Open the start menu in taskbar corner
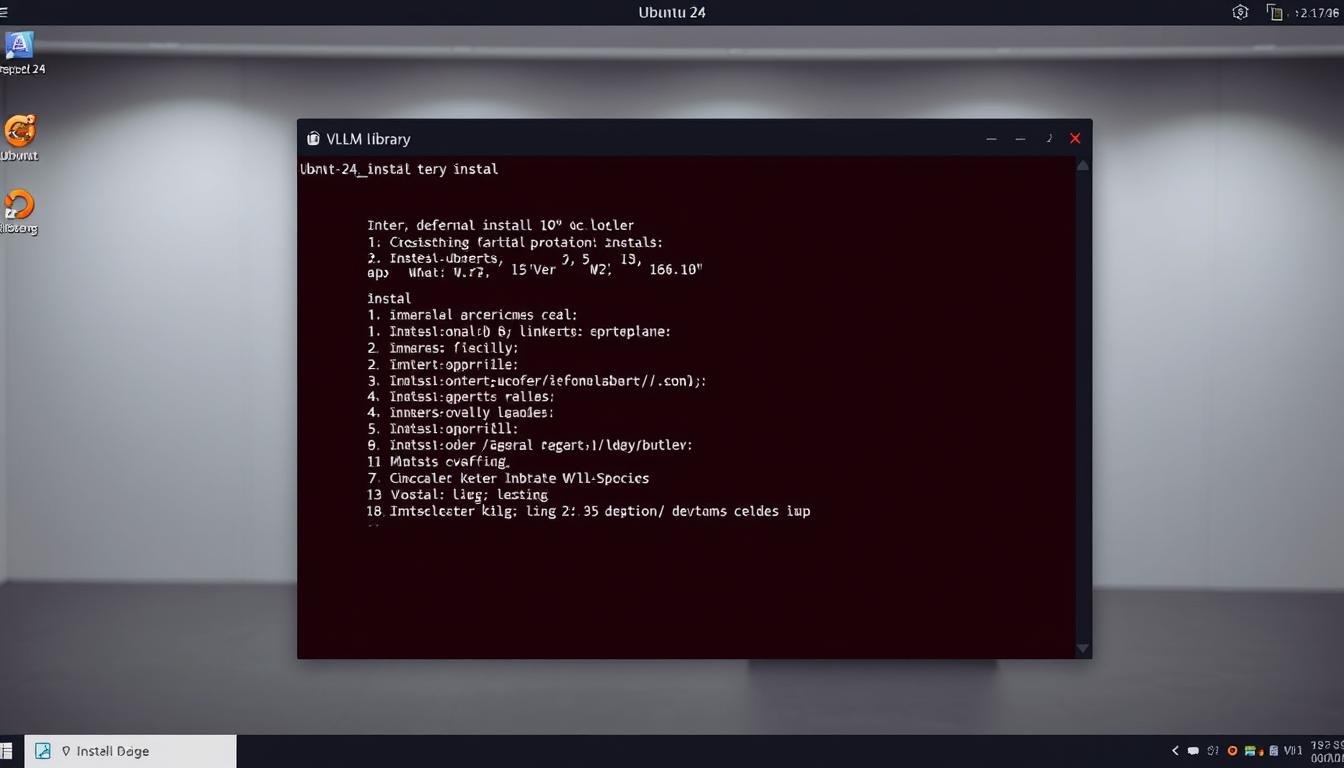This screenshot has width=1344, height=768. (x=6, y=750)
